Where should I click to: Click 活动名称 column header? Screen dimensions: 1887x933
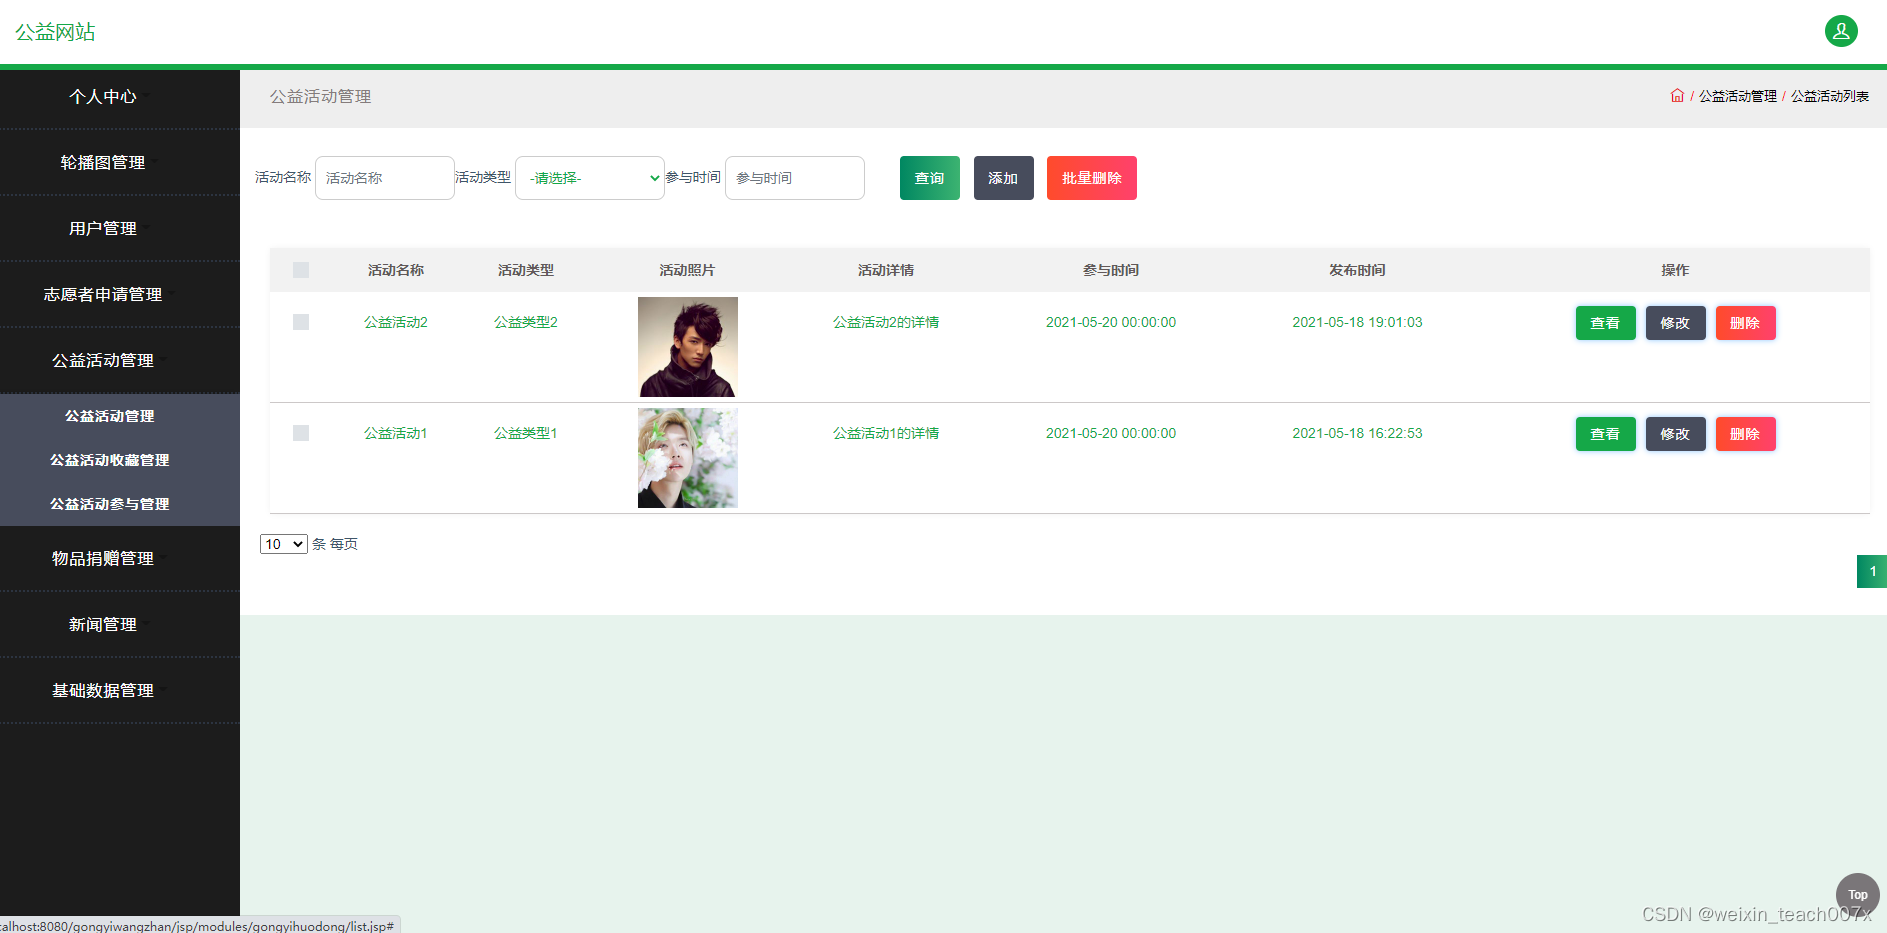coord(396,270)
